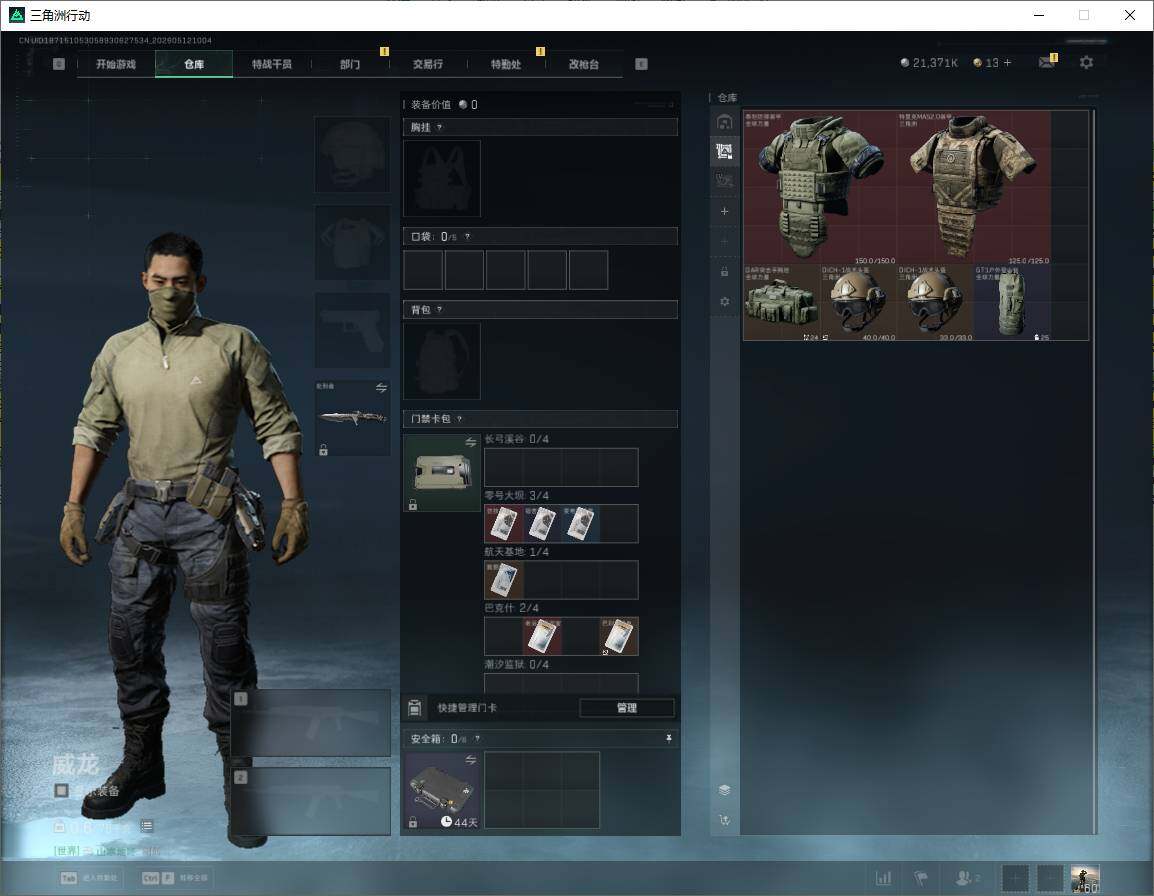Select the safe box case item
This screenshot has height=896, width=1154.
click(x=442, y=790)
